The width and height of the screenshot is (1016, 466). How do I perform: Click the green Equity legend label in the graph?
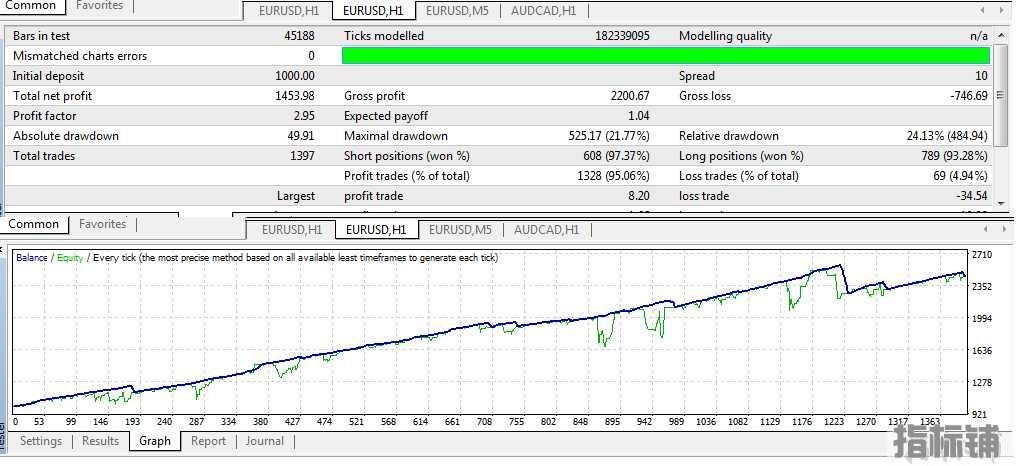[x=70, y=258]
